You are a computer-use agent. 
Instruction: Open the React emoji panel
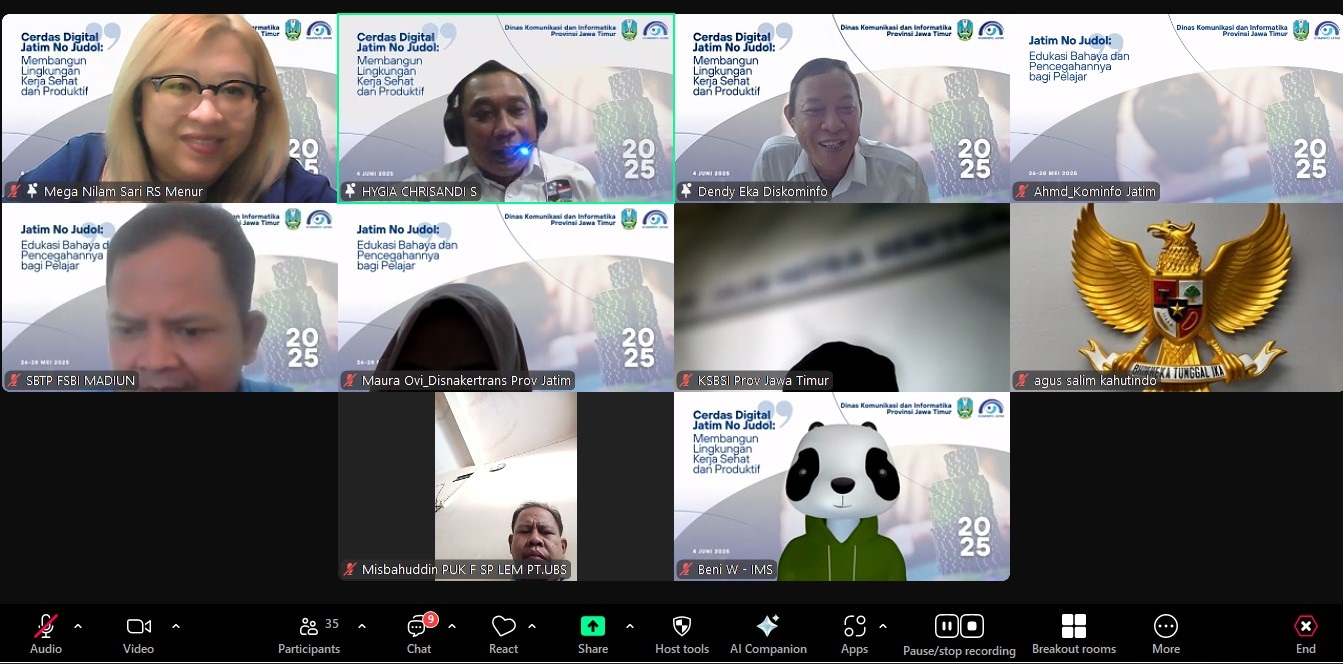click(x=503, y=631)
